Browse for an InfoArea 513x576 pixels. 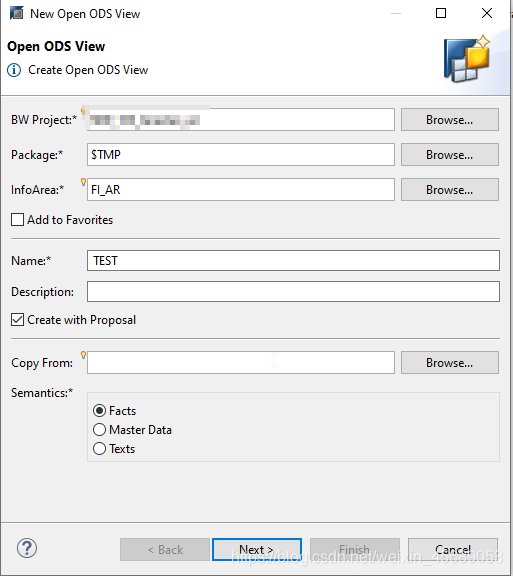pyautogui.click(x=450, y=190)
